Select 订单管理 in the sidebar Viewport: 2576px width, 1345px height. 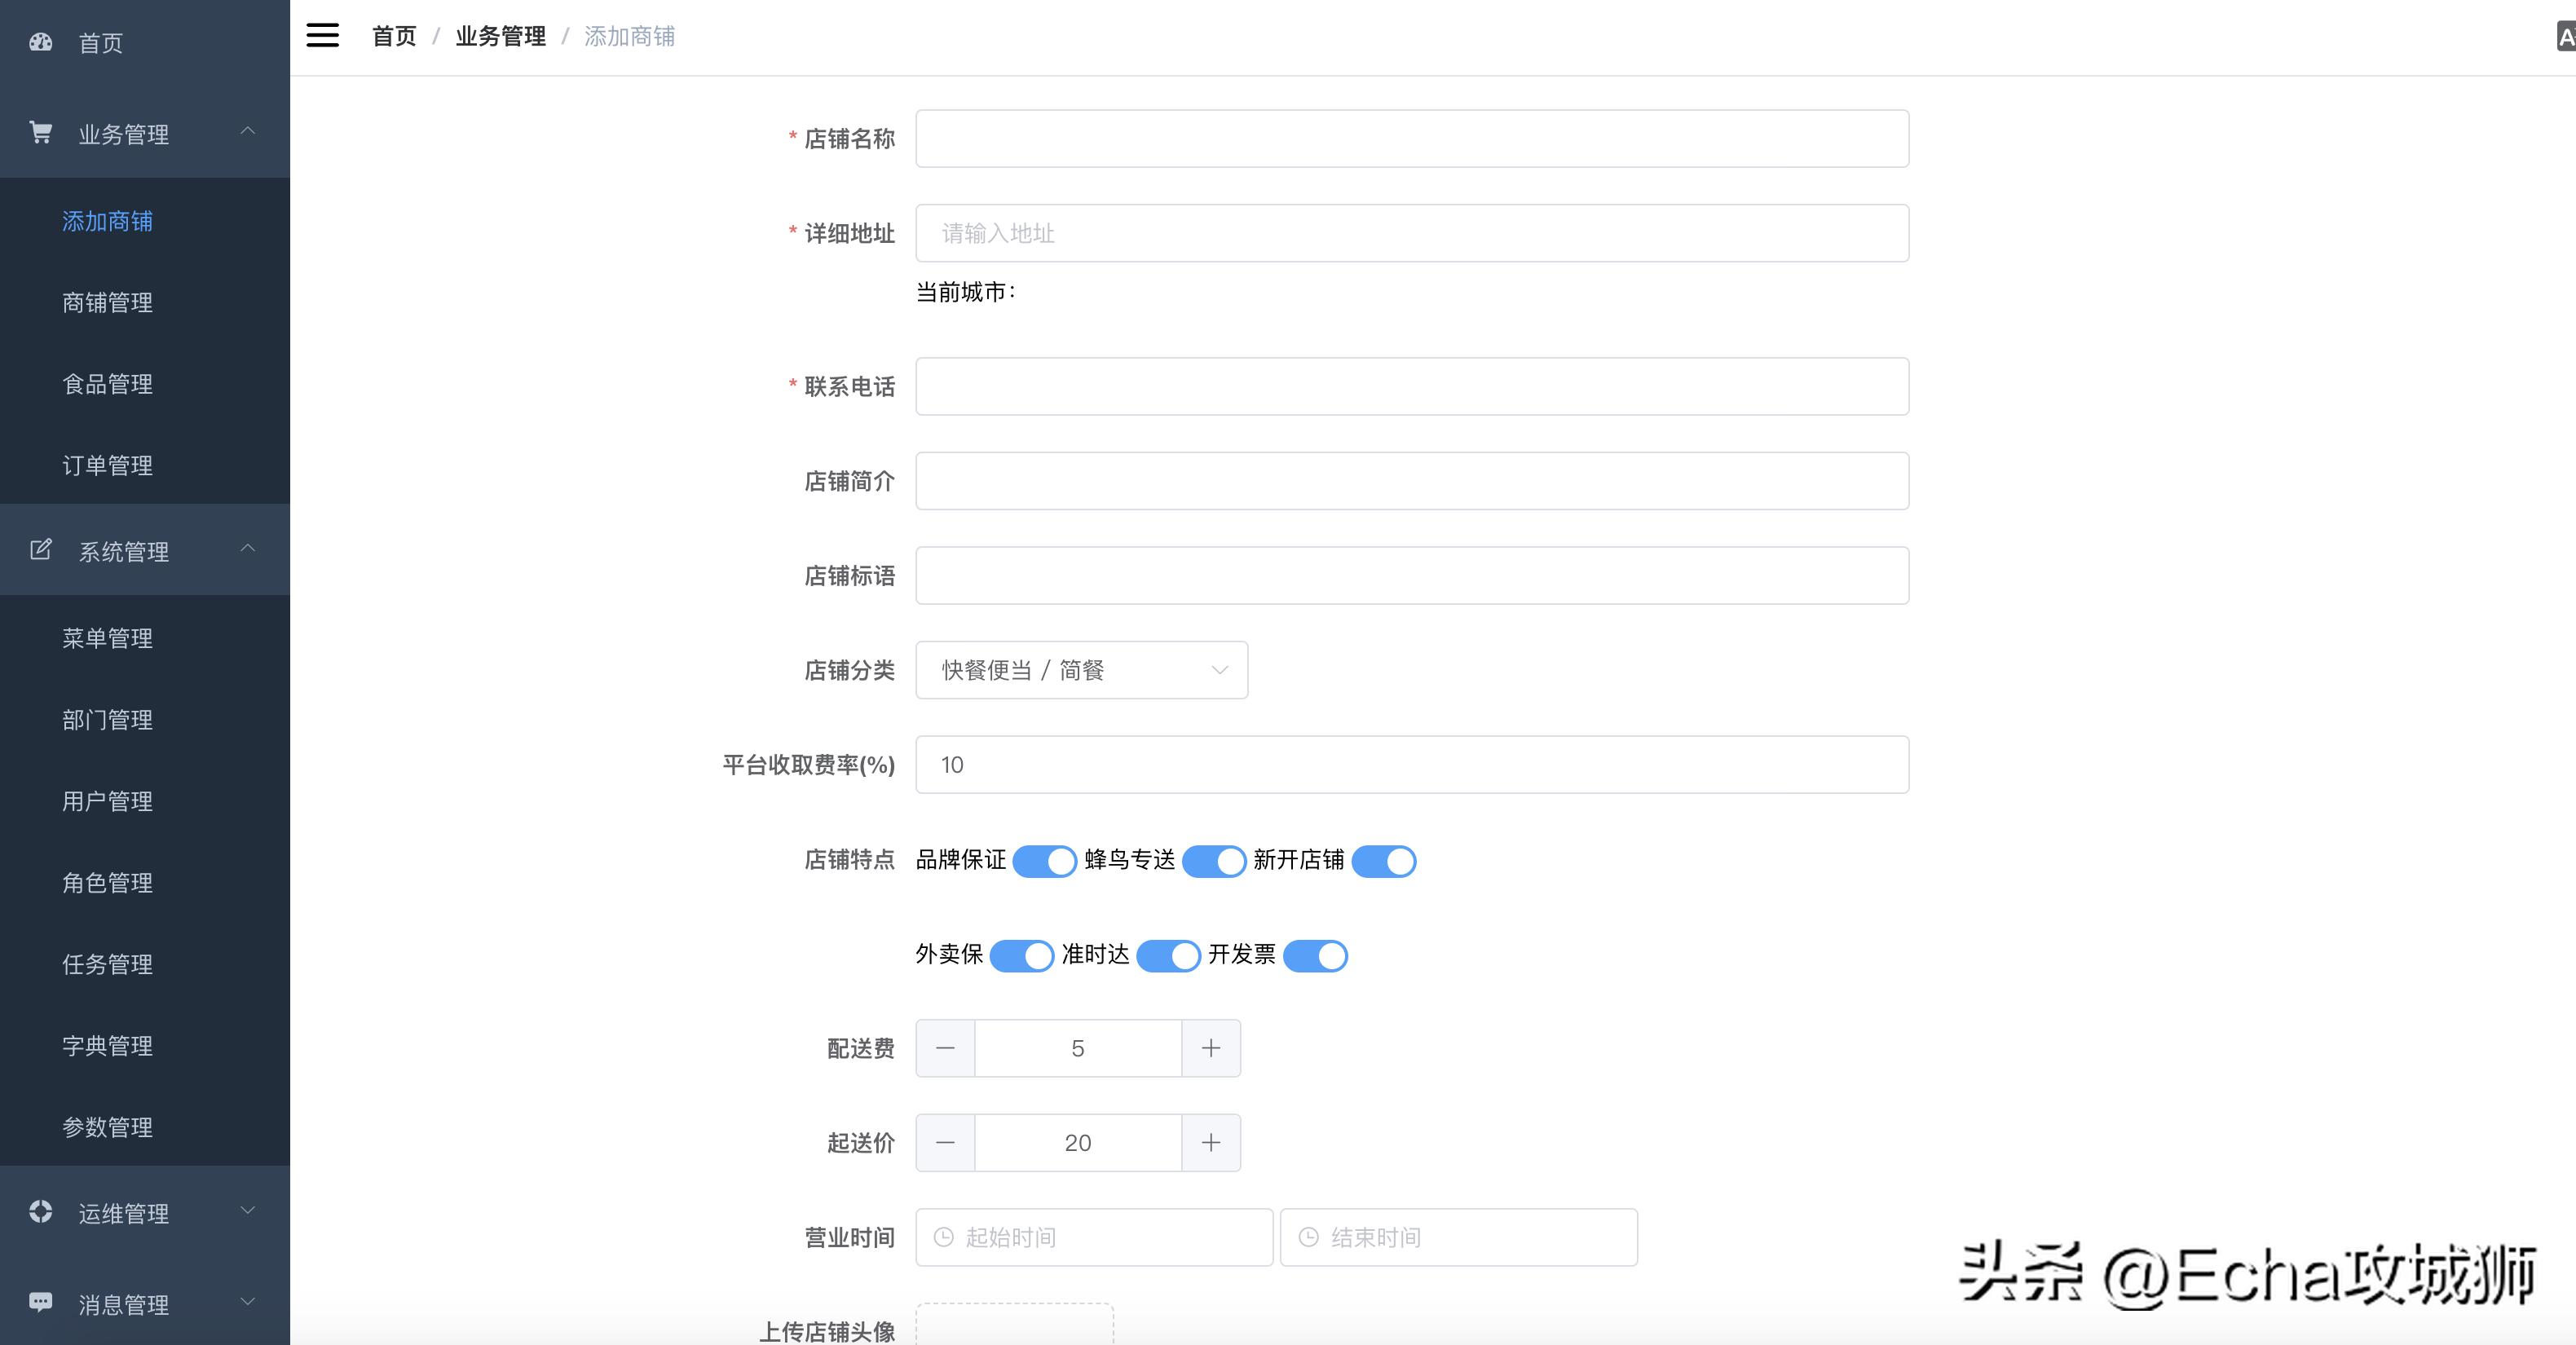107,465
